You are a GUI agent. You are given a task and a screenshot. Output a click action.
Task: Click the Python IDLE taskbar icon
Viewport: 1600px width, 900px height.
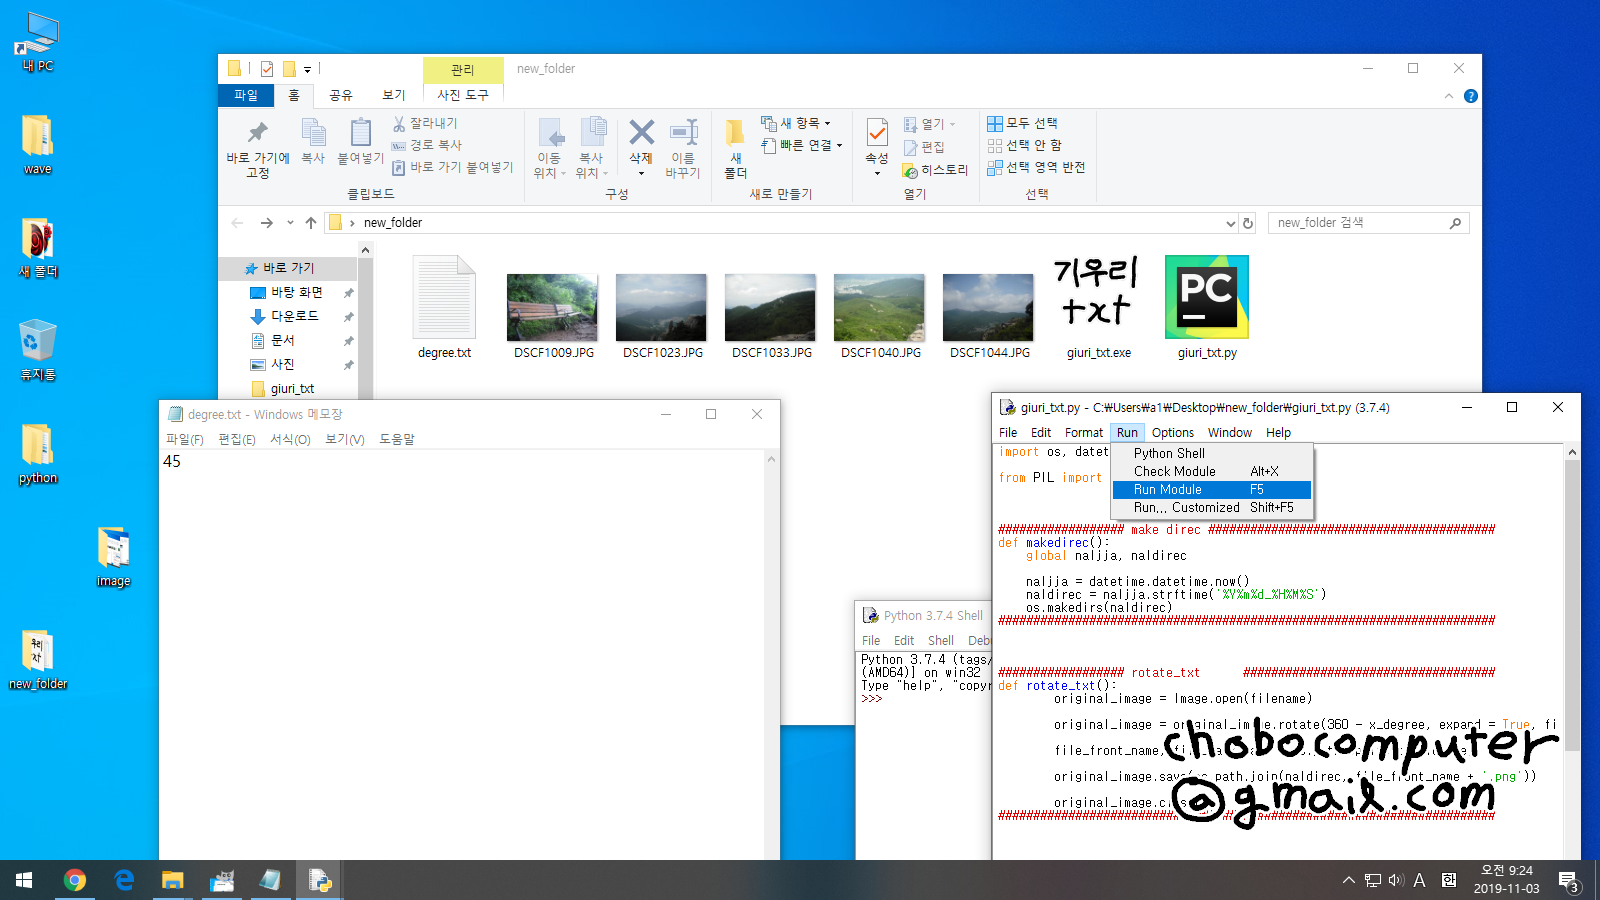tap(320, 880)
